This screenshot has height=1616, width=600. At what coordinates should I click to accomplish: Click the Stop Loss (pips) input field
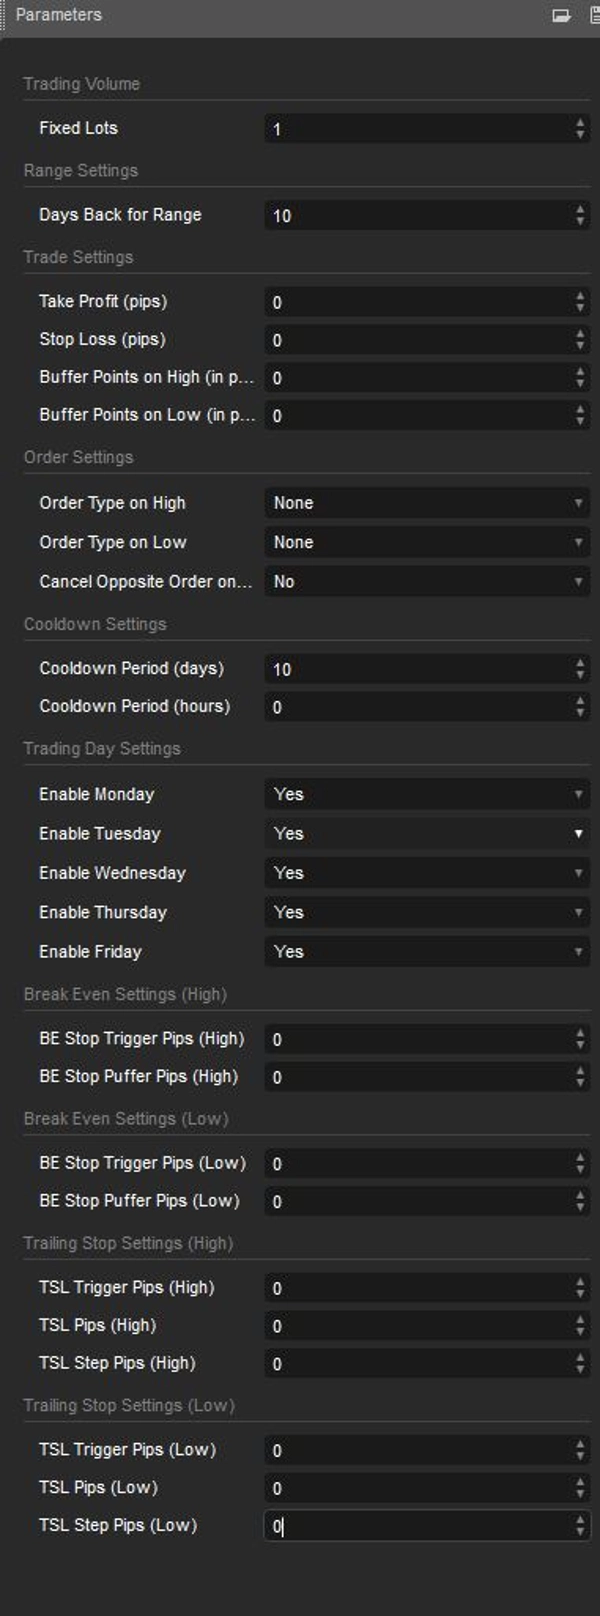tap(418, 340)
